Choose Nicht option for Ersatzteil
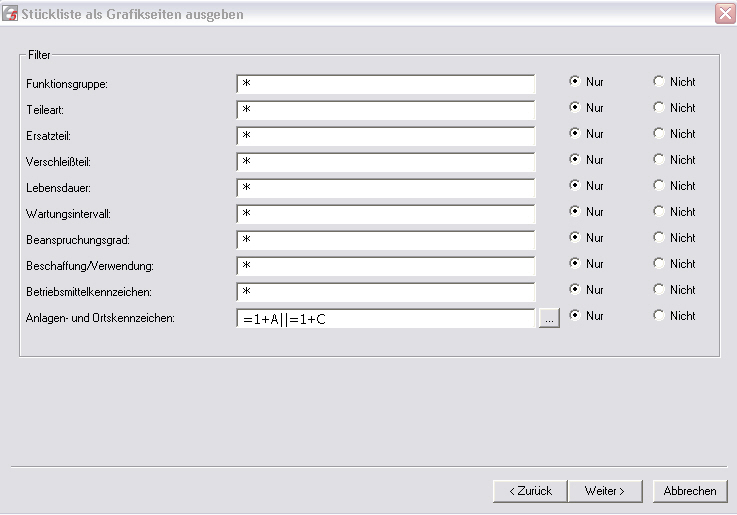This screenshot has width=737, height=515. tap(674, 134)
